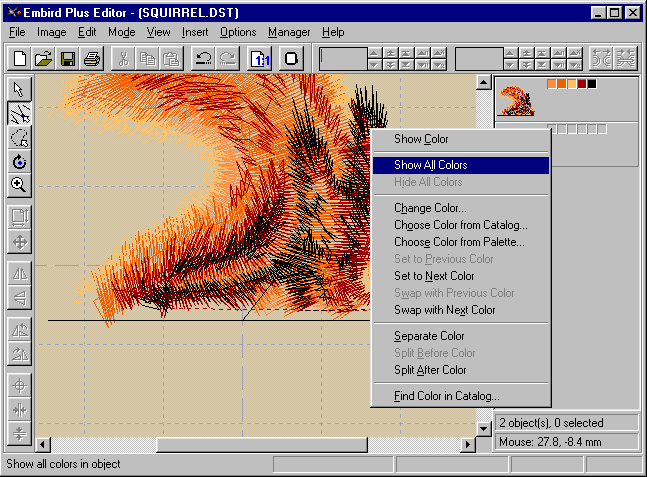Click the join-together arrows toolbar icon

(626, 59)
